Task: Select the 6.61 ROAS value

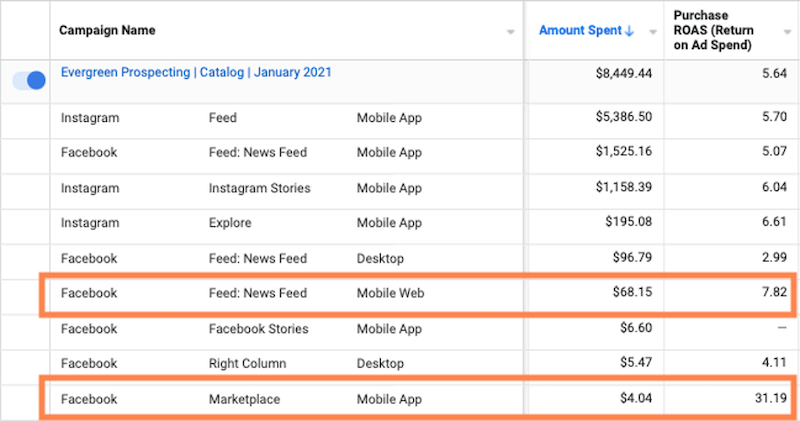Action: [774, 222]
